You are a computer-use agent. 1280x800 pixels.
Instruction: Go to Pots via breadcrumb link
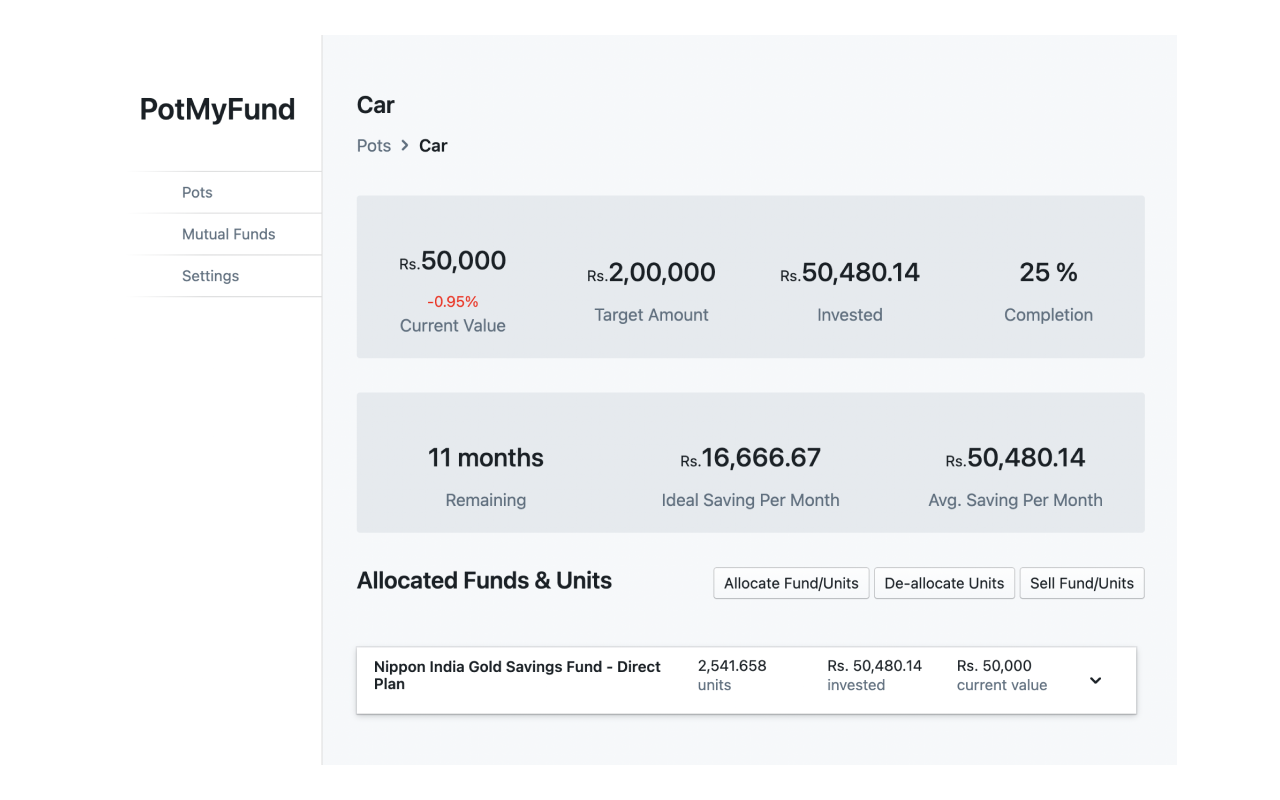(374, 146)
